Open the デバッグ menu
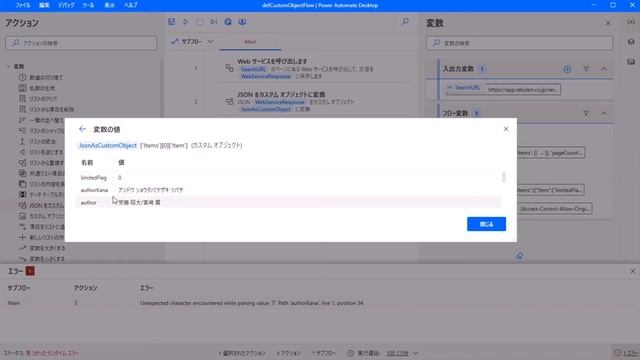 66,5
